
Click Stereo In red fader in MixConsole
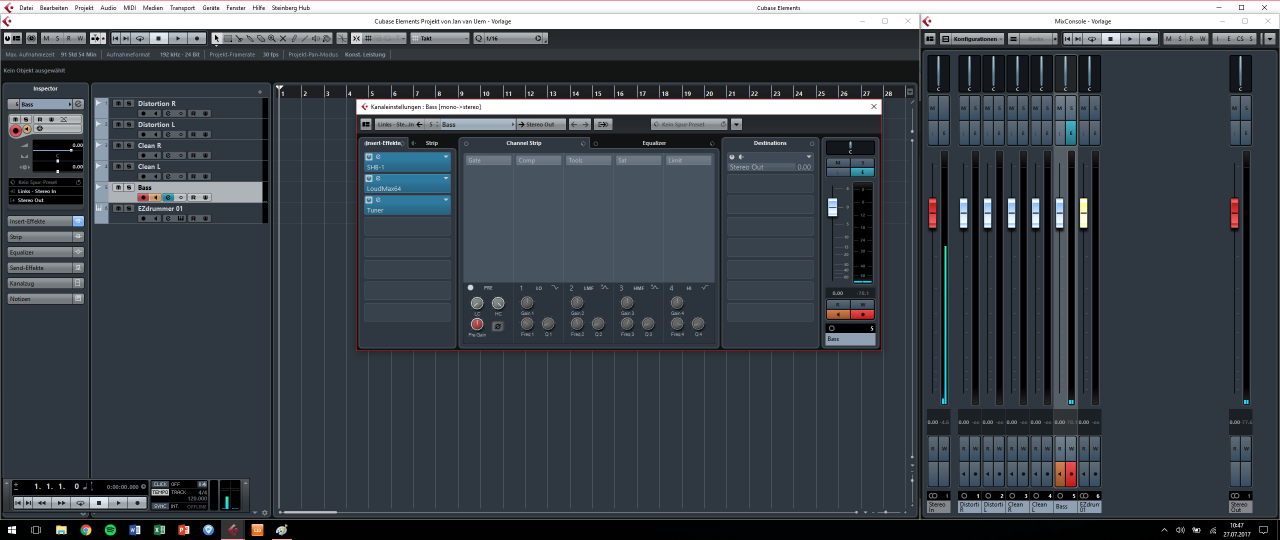tap(933, 212)
